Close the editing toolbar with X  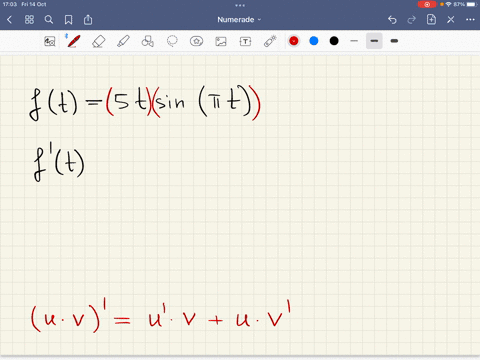coord(451,20)
